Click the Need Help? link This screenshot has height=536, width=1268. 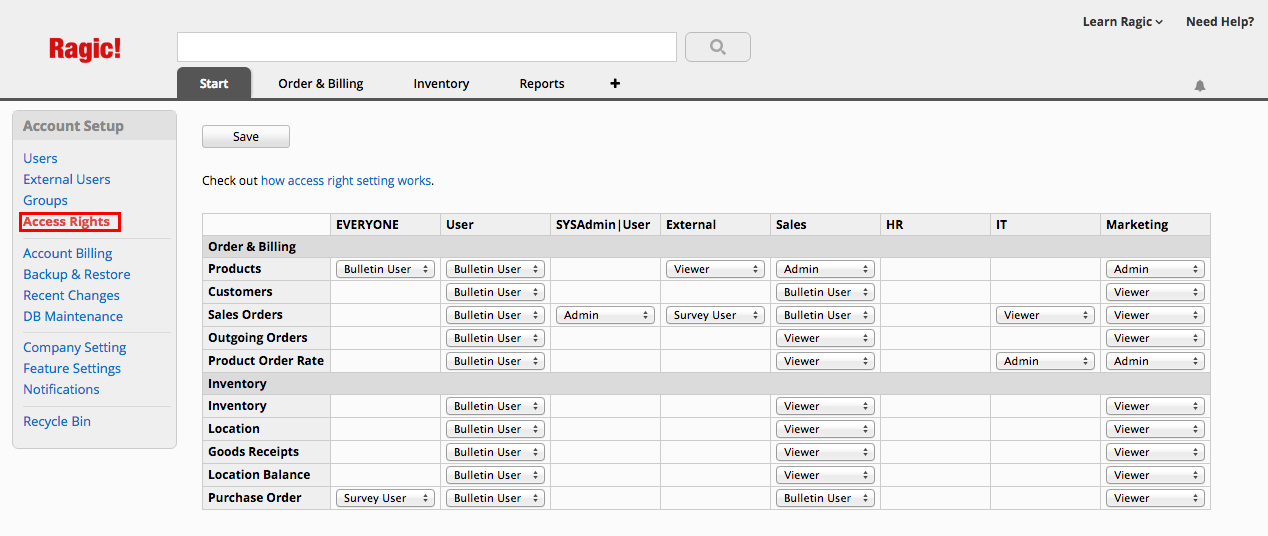click(1219, 22)
